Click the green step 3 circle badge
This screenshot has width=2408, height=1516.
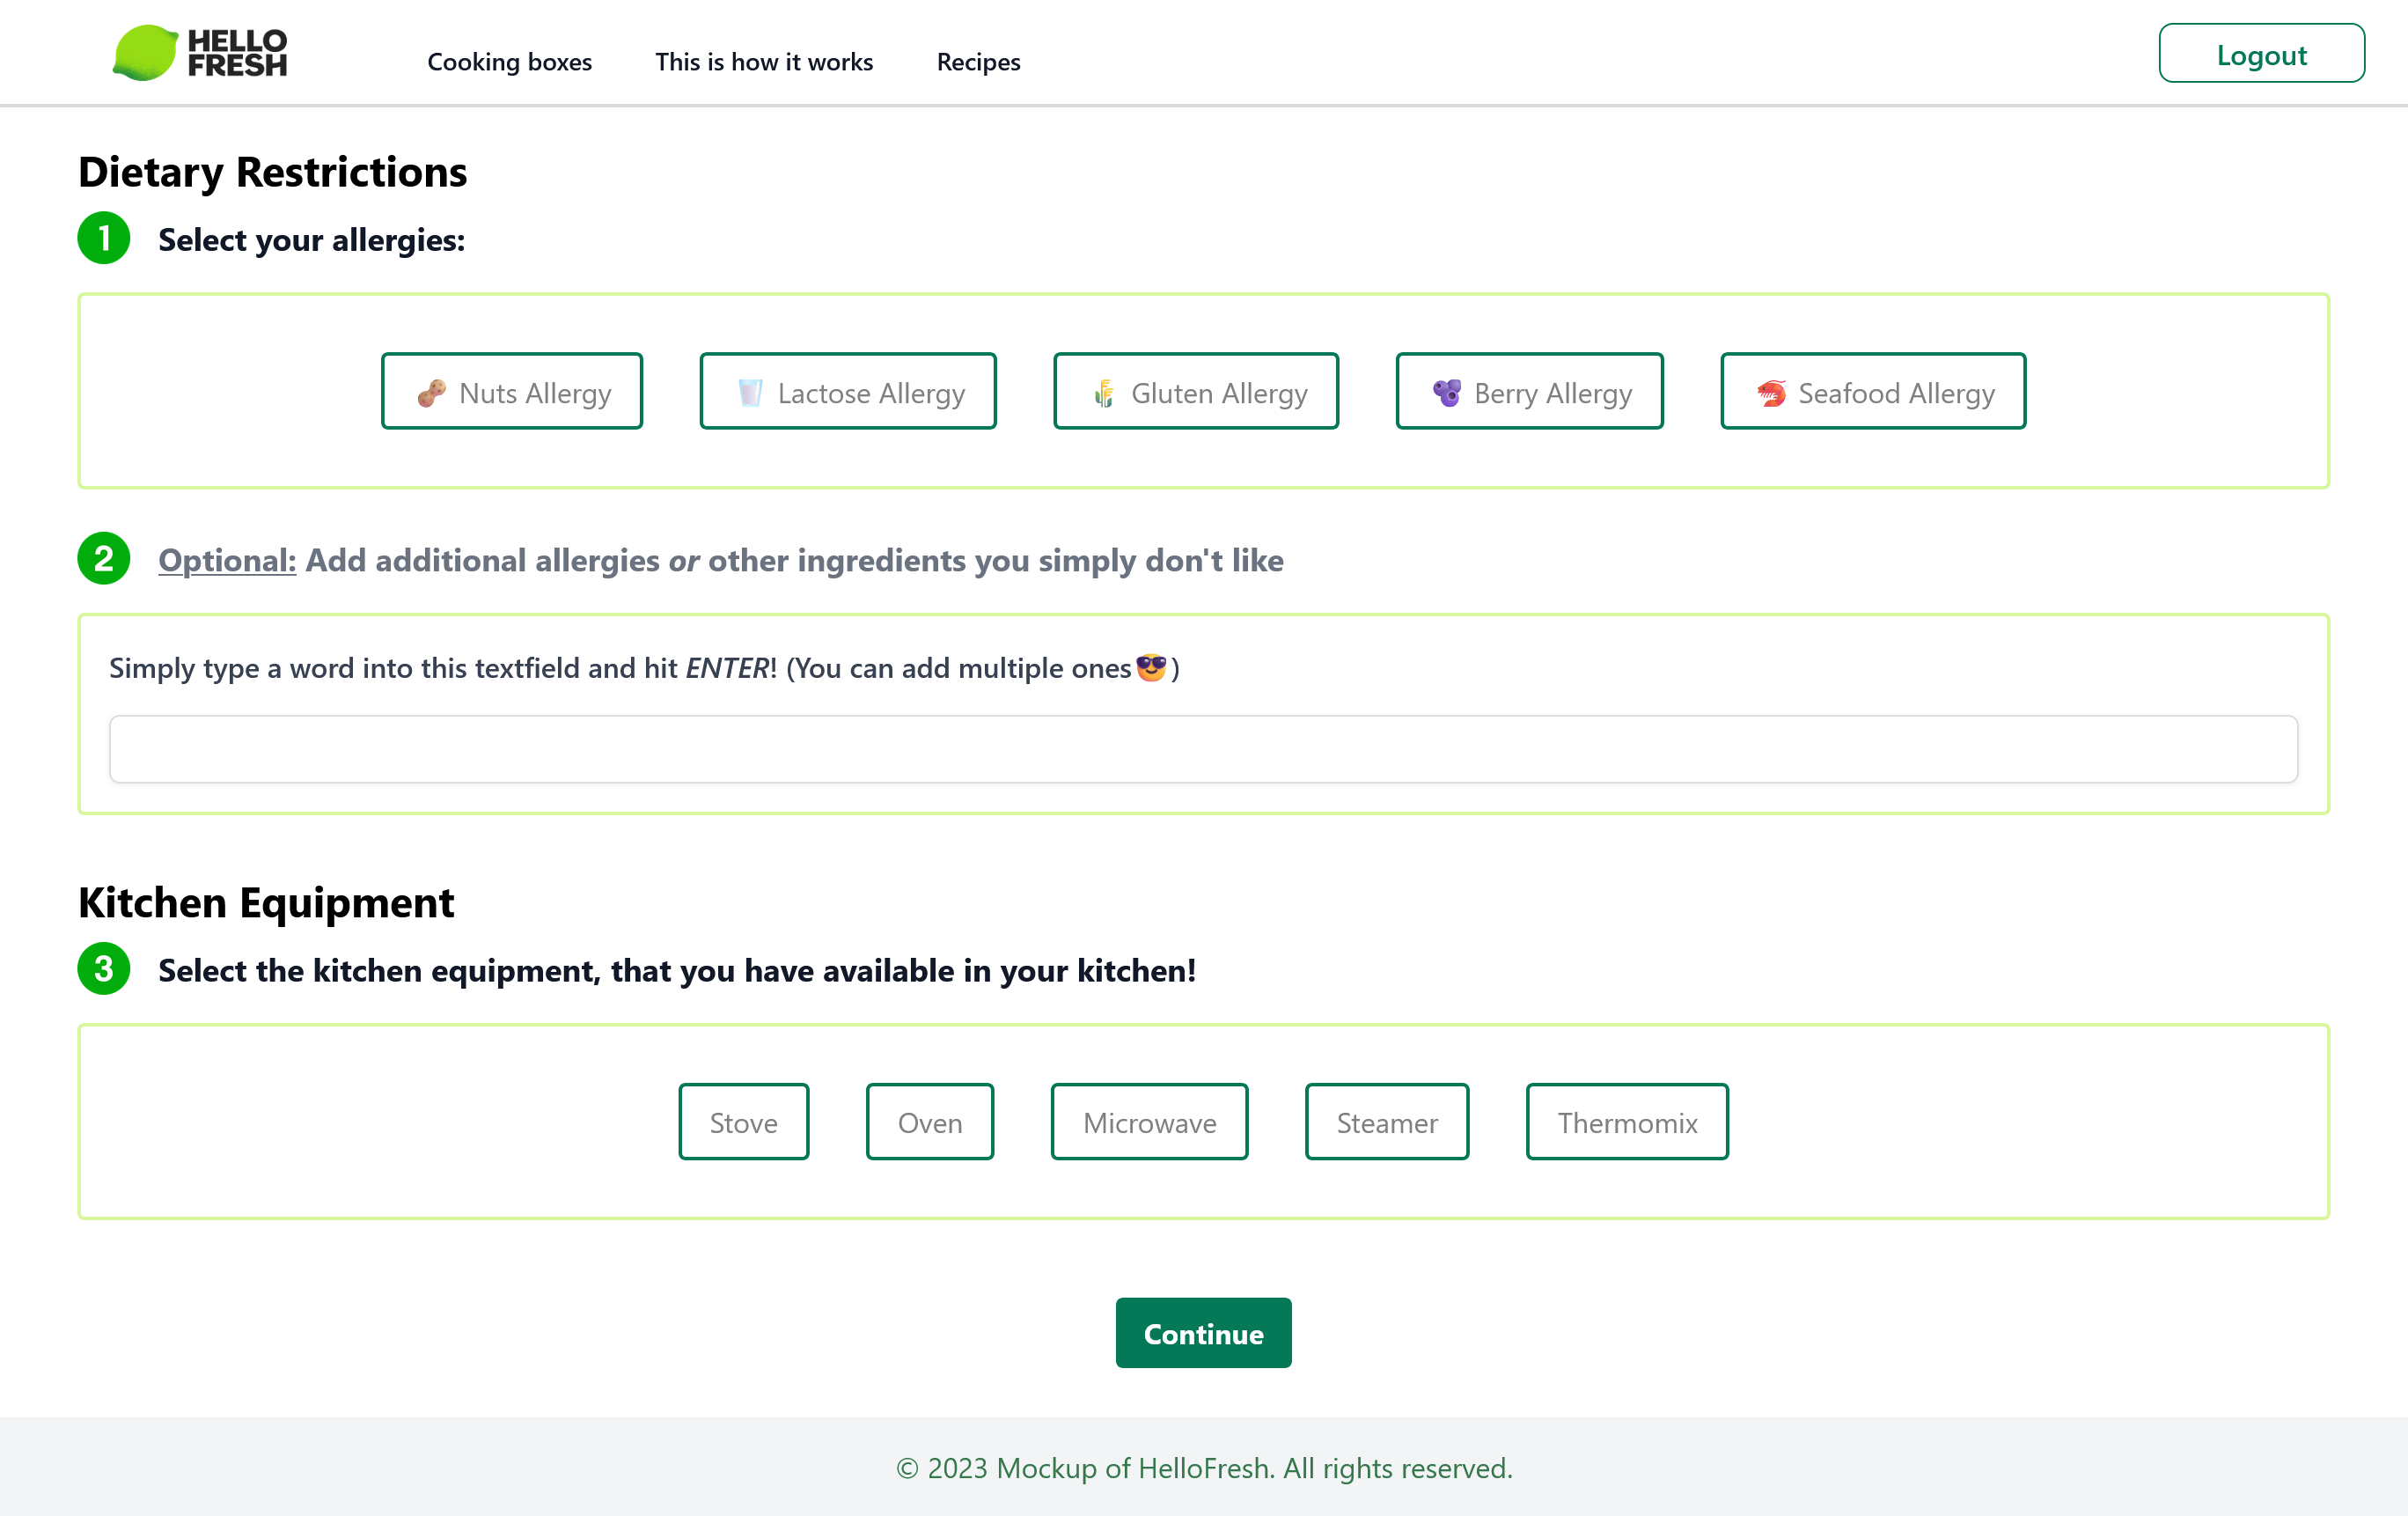tap(104, 969)
